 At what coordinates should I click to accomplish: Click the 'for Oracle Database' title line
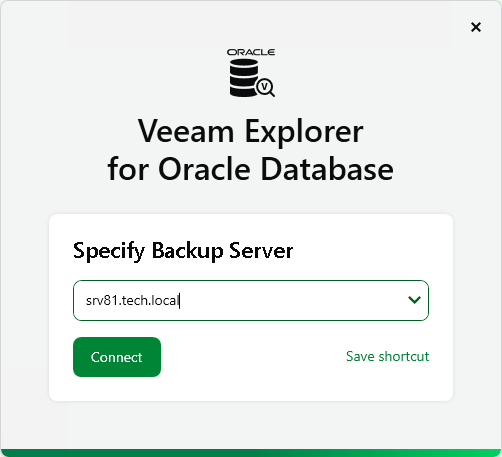251,169
